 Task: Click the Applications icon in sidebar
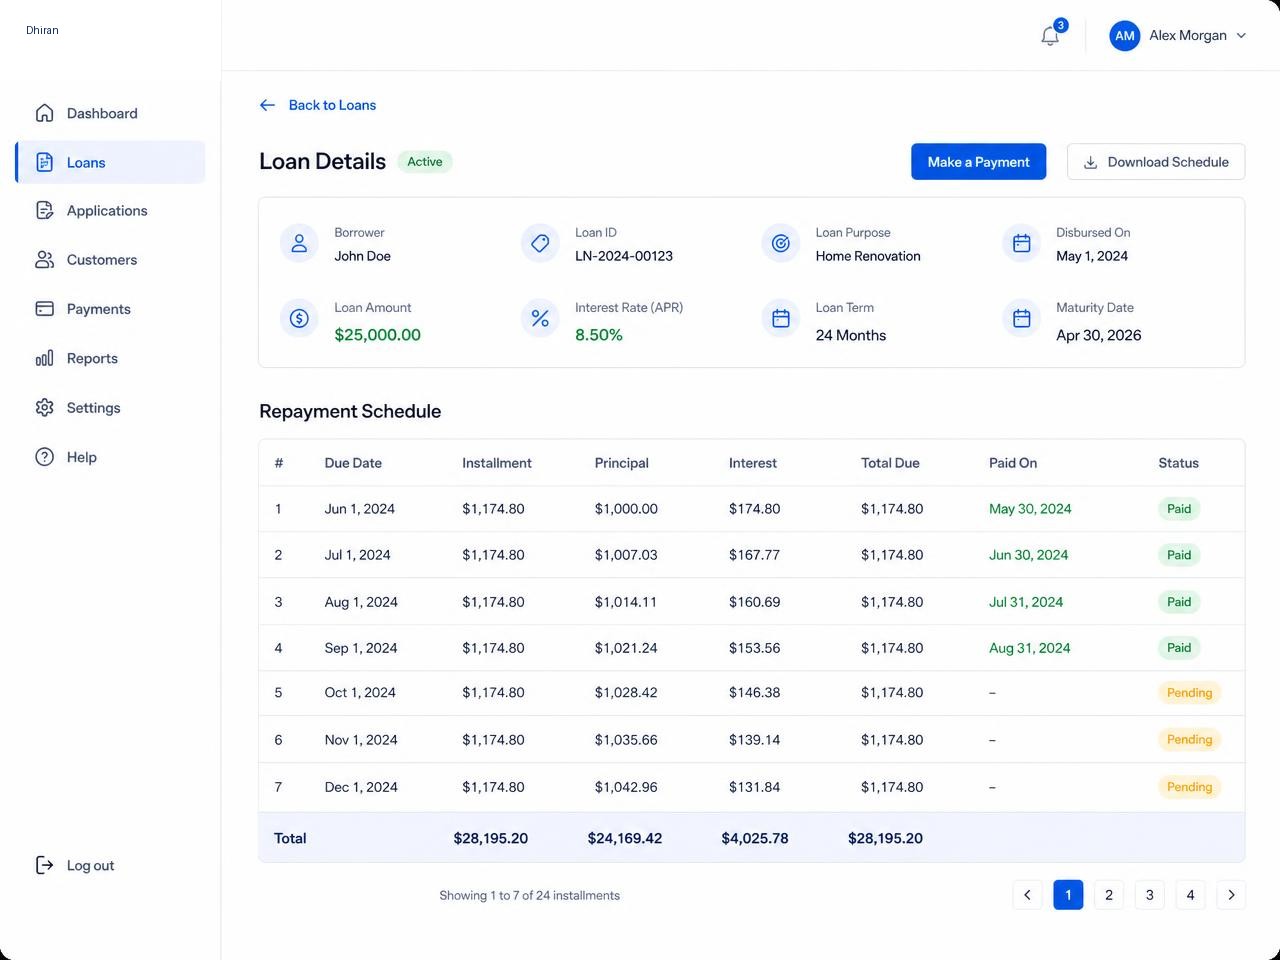44,210
